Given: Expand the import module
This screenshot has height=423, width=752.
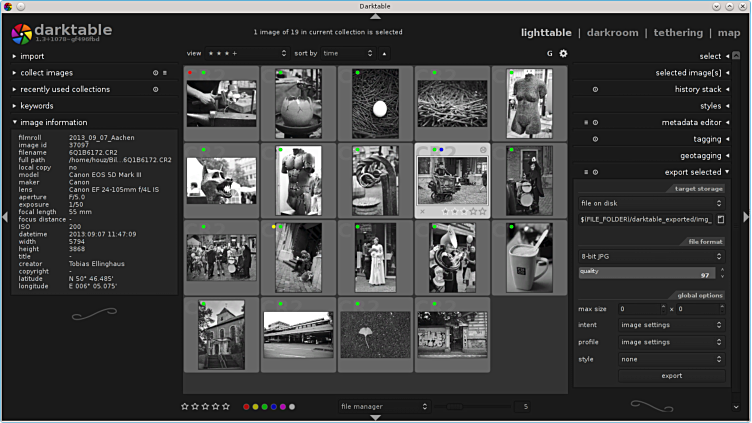Looking at the screenshot, I should pyautogui.click(x=32, y=56).
